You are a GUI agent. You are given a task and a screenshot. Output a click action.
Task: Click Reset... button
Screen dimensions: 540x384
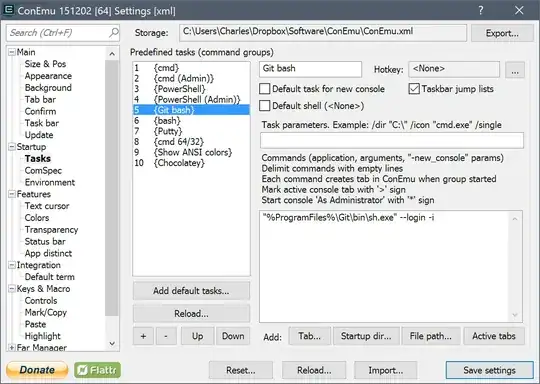241,370
